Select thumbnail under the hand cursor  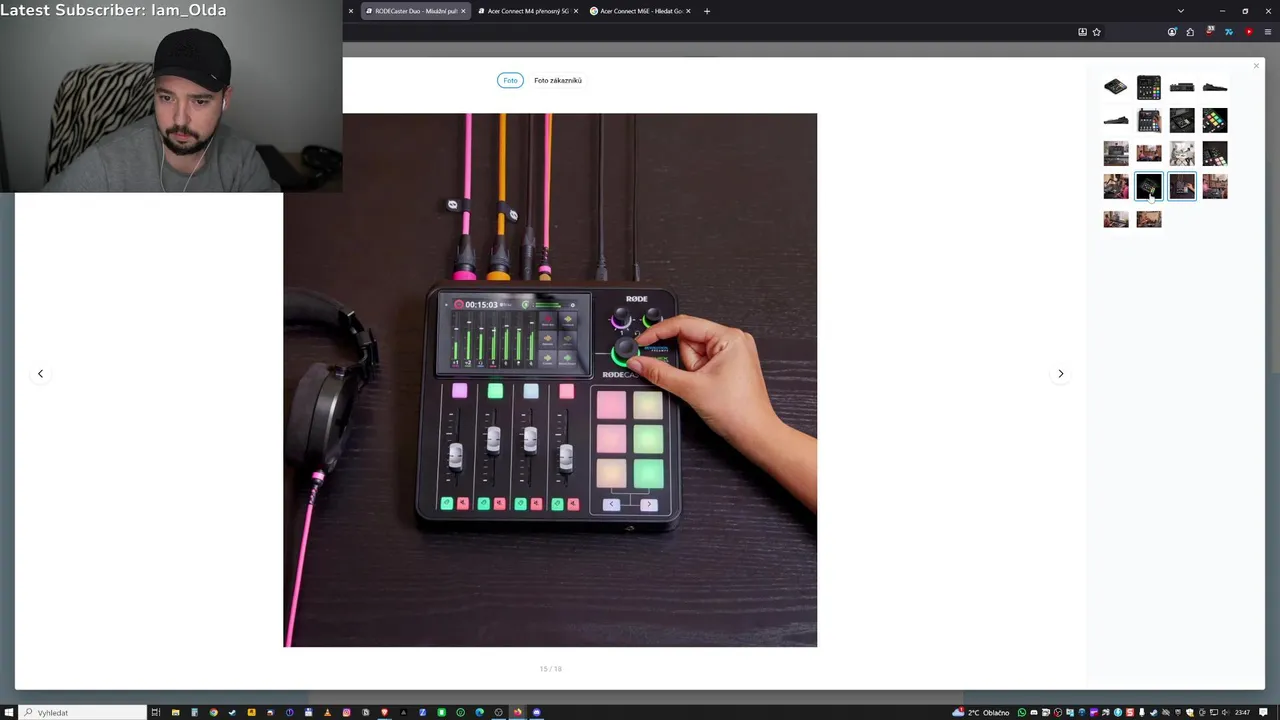(x=1149, y=186)
